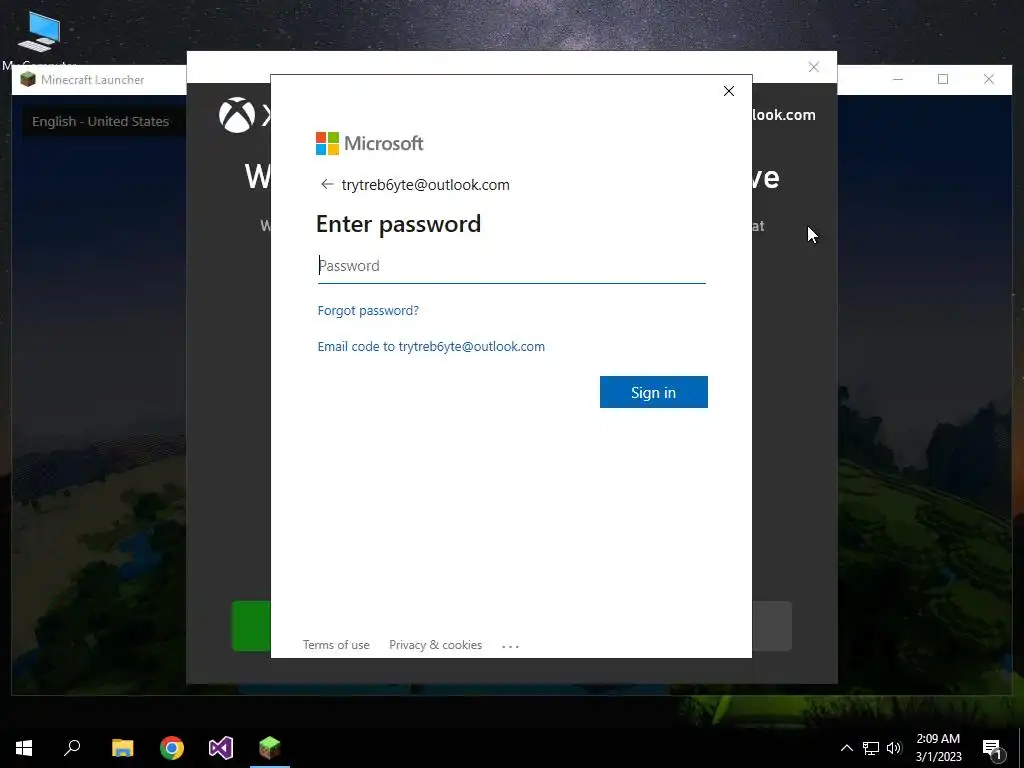Open File Explorer from taskbar
This screenshot has height=768, width=1024.
(122, 747)
